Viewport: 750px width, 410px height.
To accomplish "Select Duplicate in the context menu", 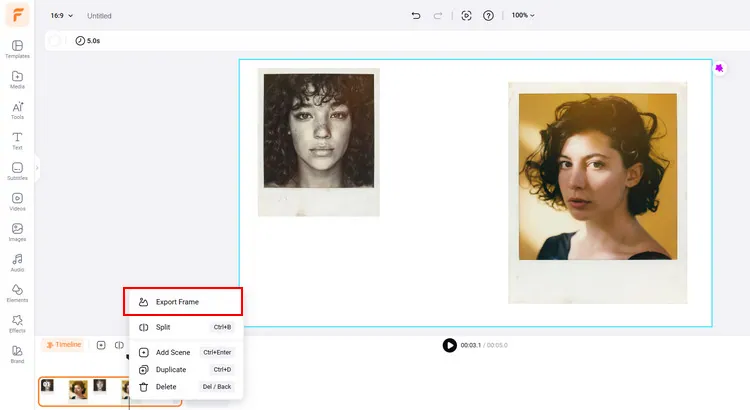I will pos(170,369).
